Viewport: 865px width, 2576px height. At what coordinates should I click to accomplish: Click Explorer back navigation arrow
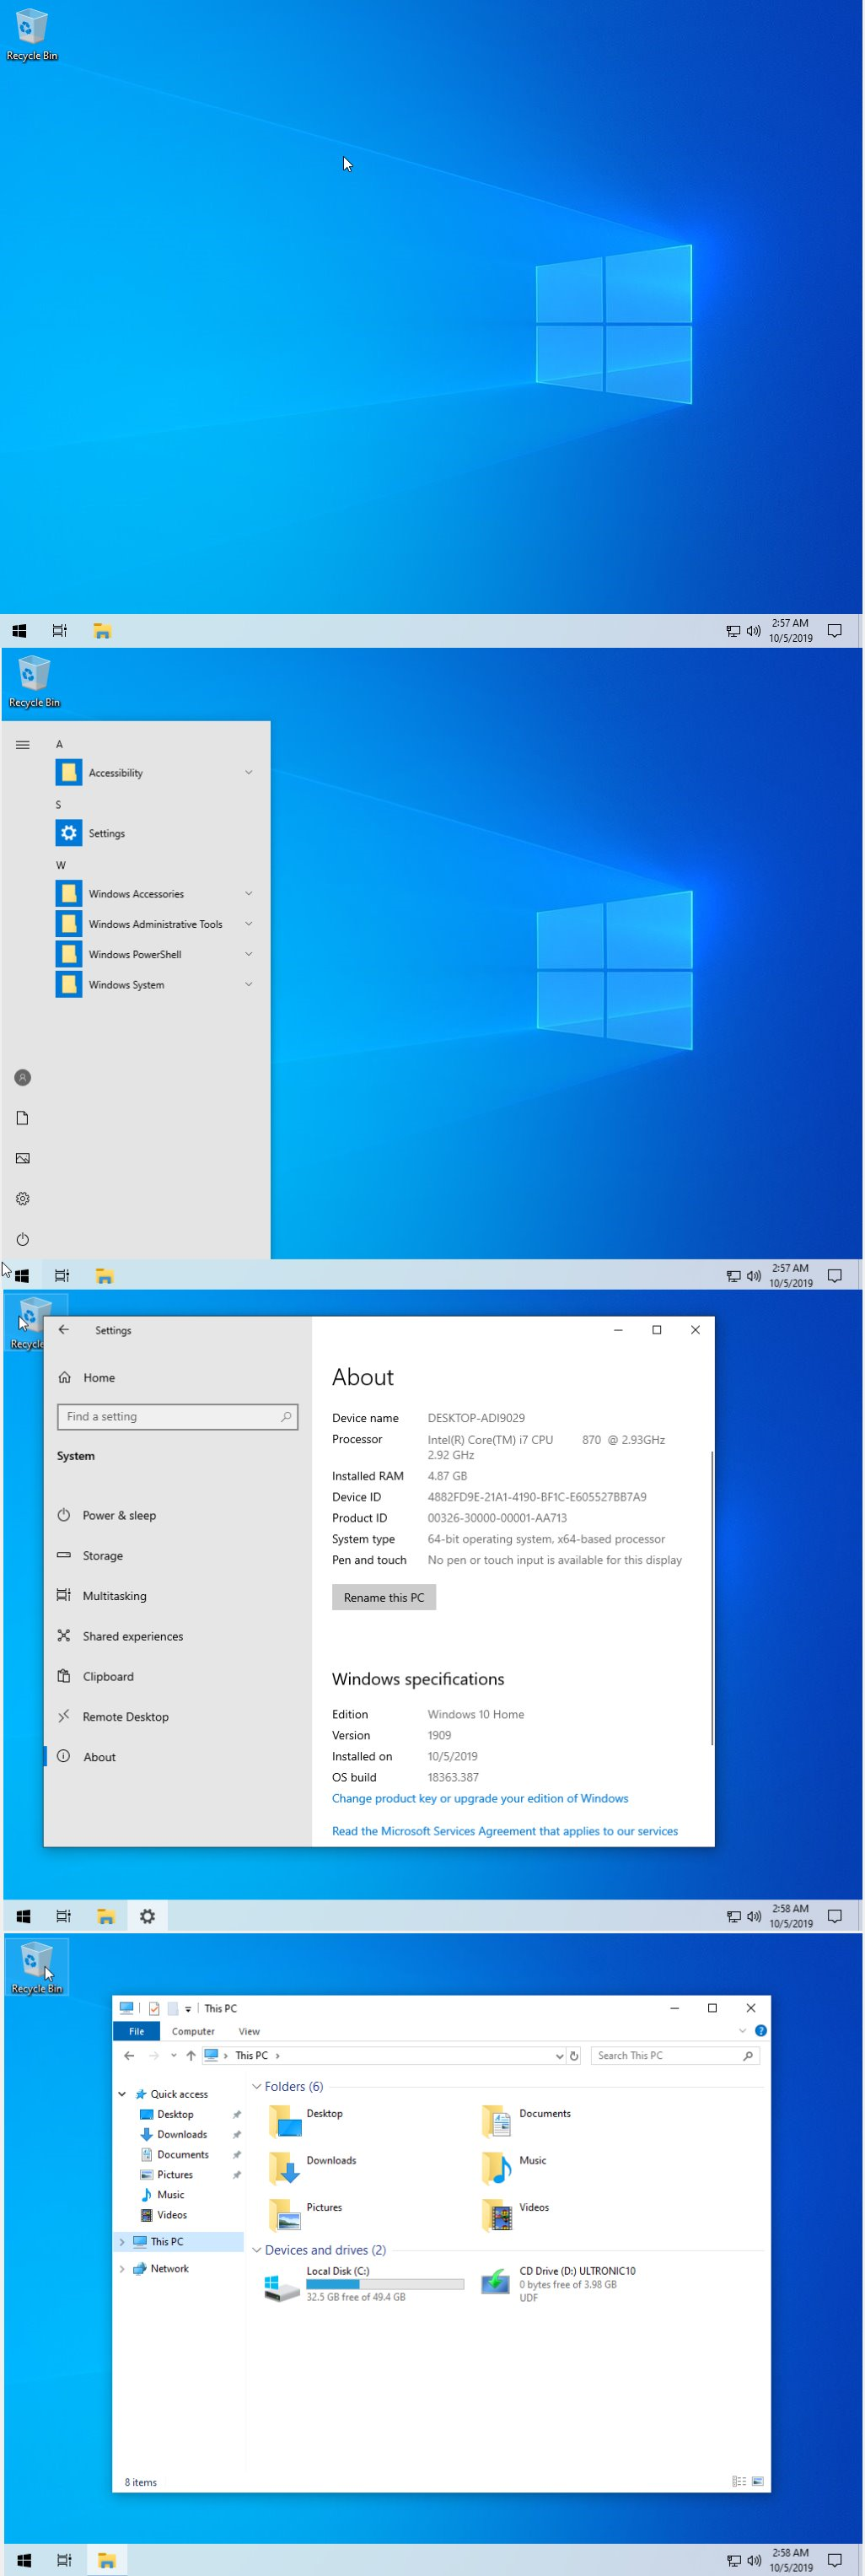(129, 2056)
